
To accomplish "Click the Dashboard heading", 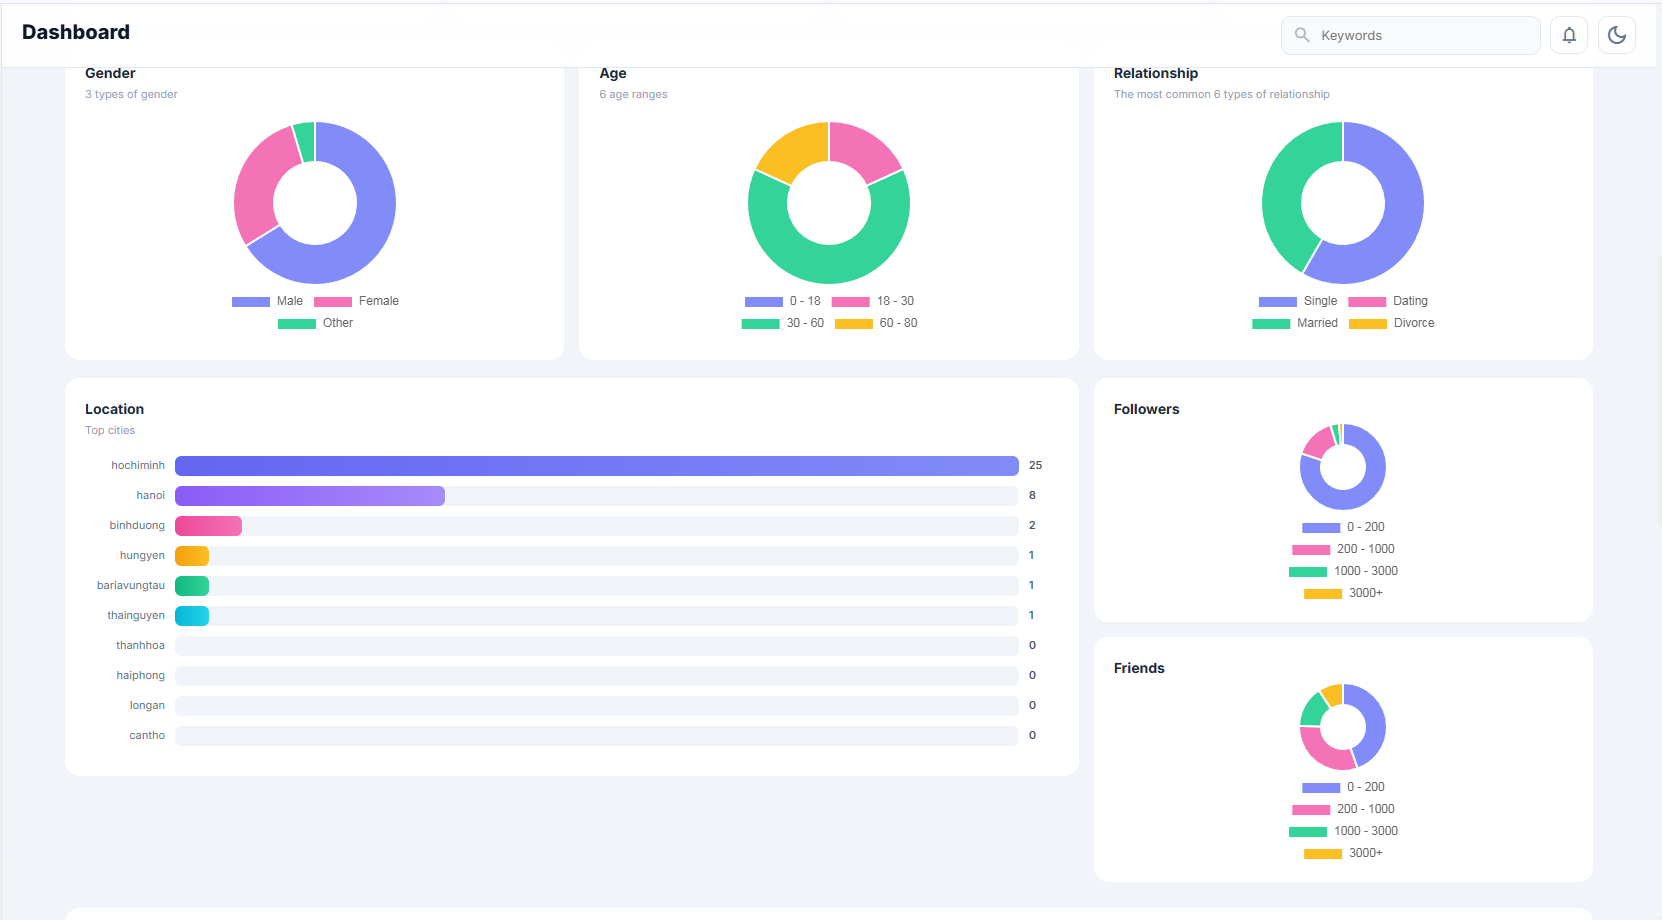I will [x=76, y=32].
